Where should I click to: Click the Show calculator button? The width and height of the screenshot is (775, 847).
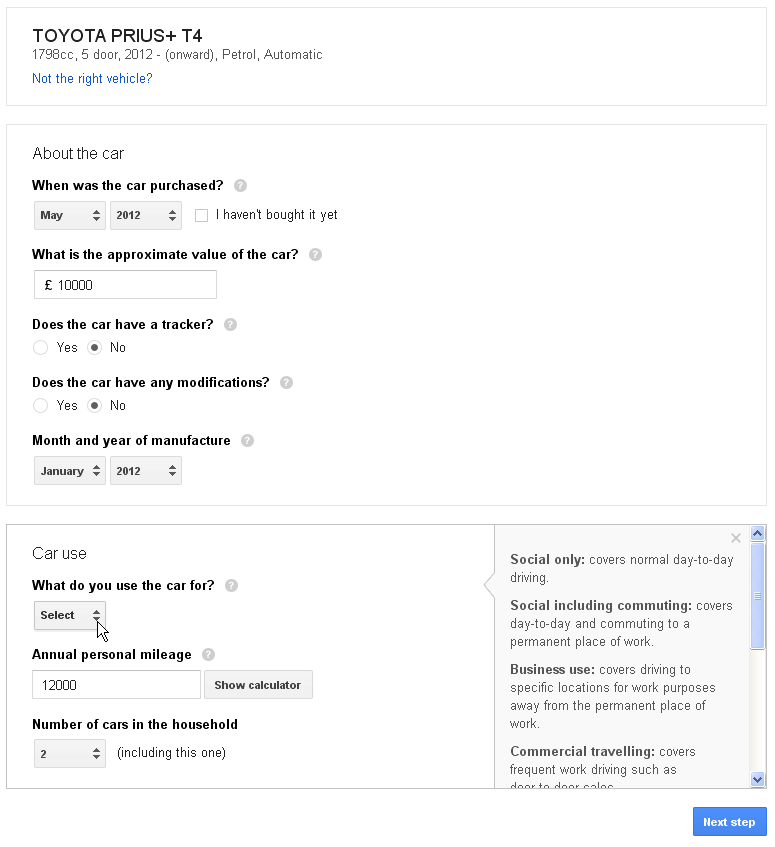(258, 685)
